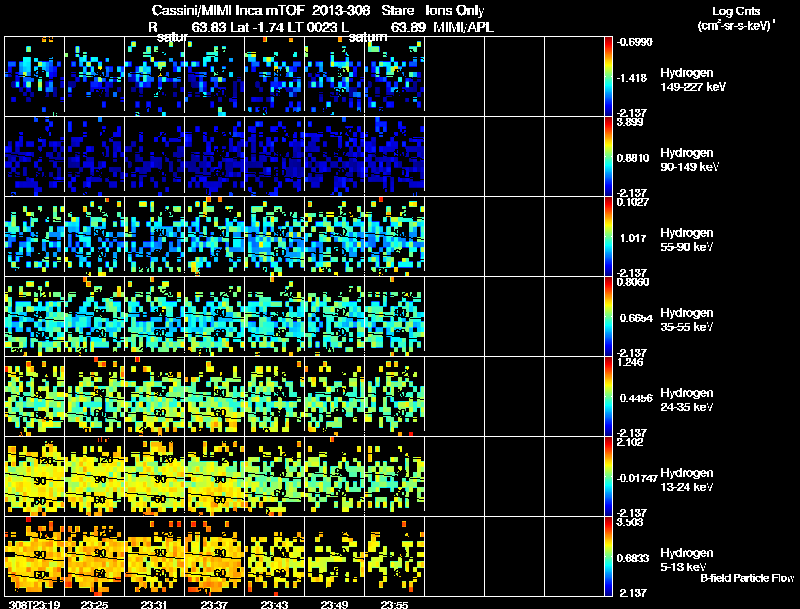Select the 'Hydrogen 5-13 keV' row label
The width and height of the screenshot is (800, 609).
point(687,560)
